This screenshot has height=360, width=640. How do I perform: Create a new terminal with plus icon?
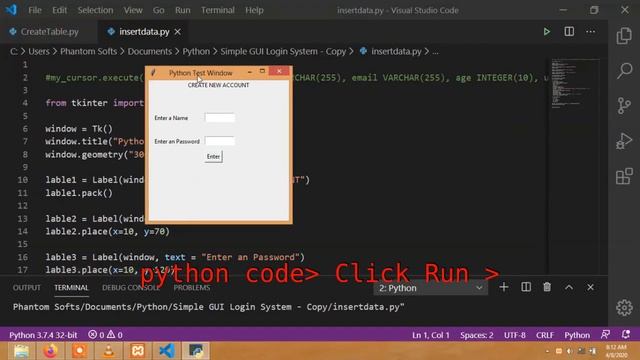point(504,287)
